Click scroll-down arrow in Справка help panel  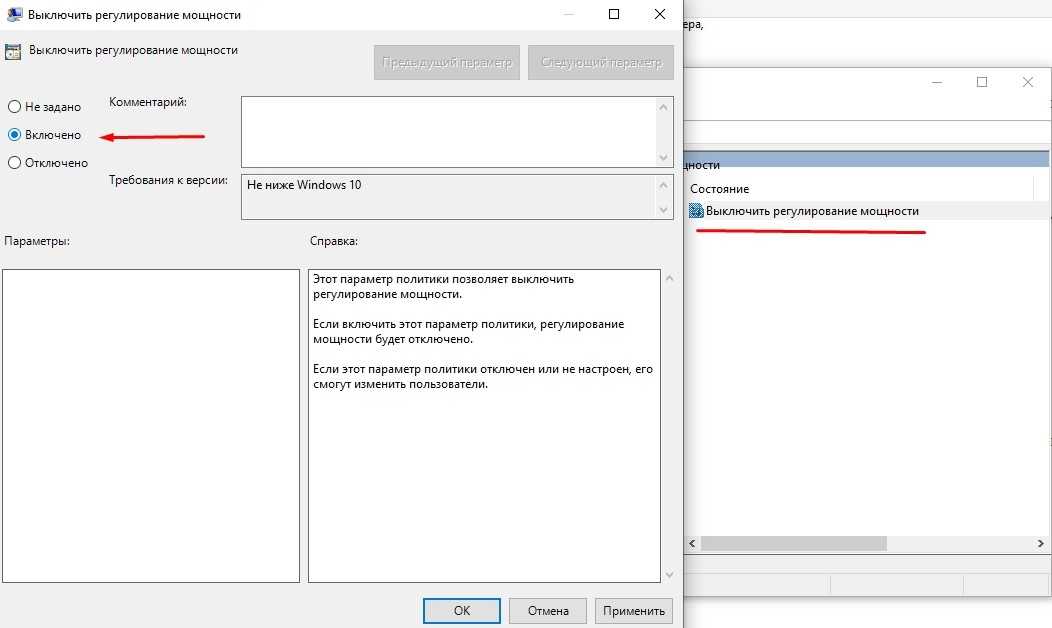point(668,574)
